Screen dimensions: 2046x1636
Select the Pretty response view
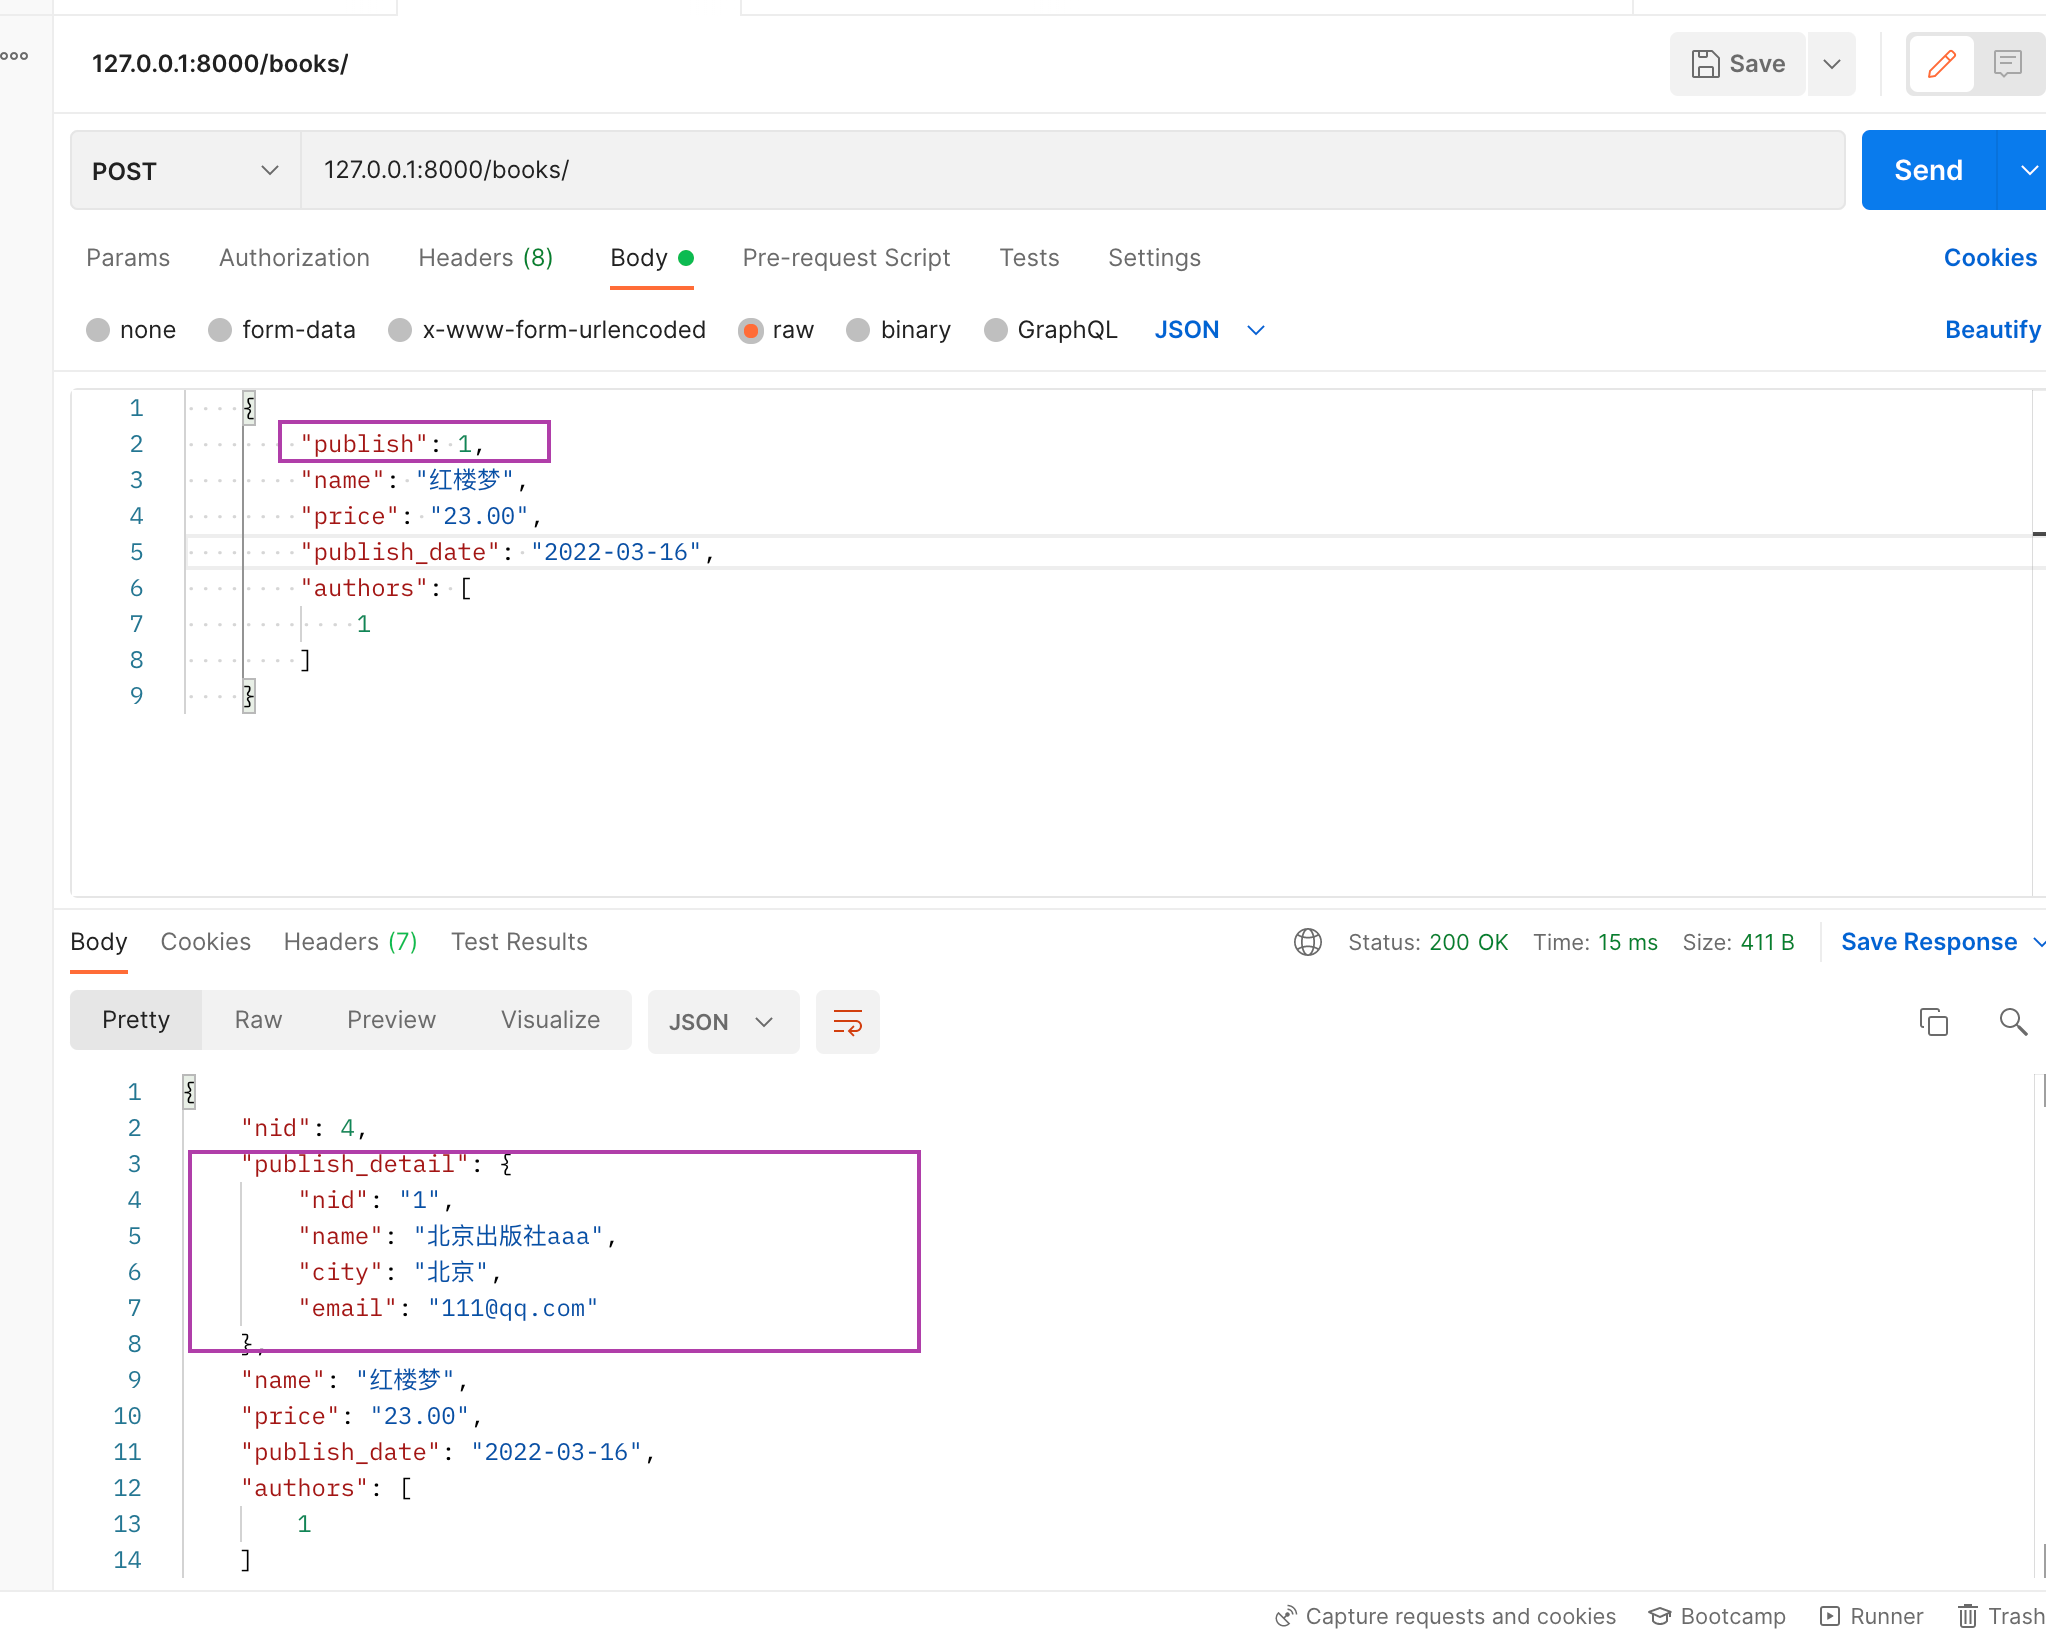[x=136, y=1020]
